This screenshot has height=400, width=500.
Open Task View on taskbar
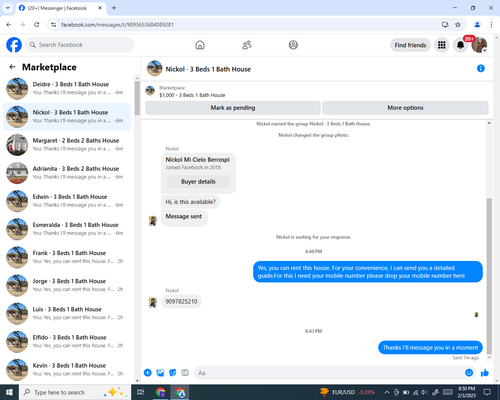[x=141, y=392]
